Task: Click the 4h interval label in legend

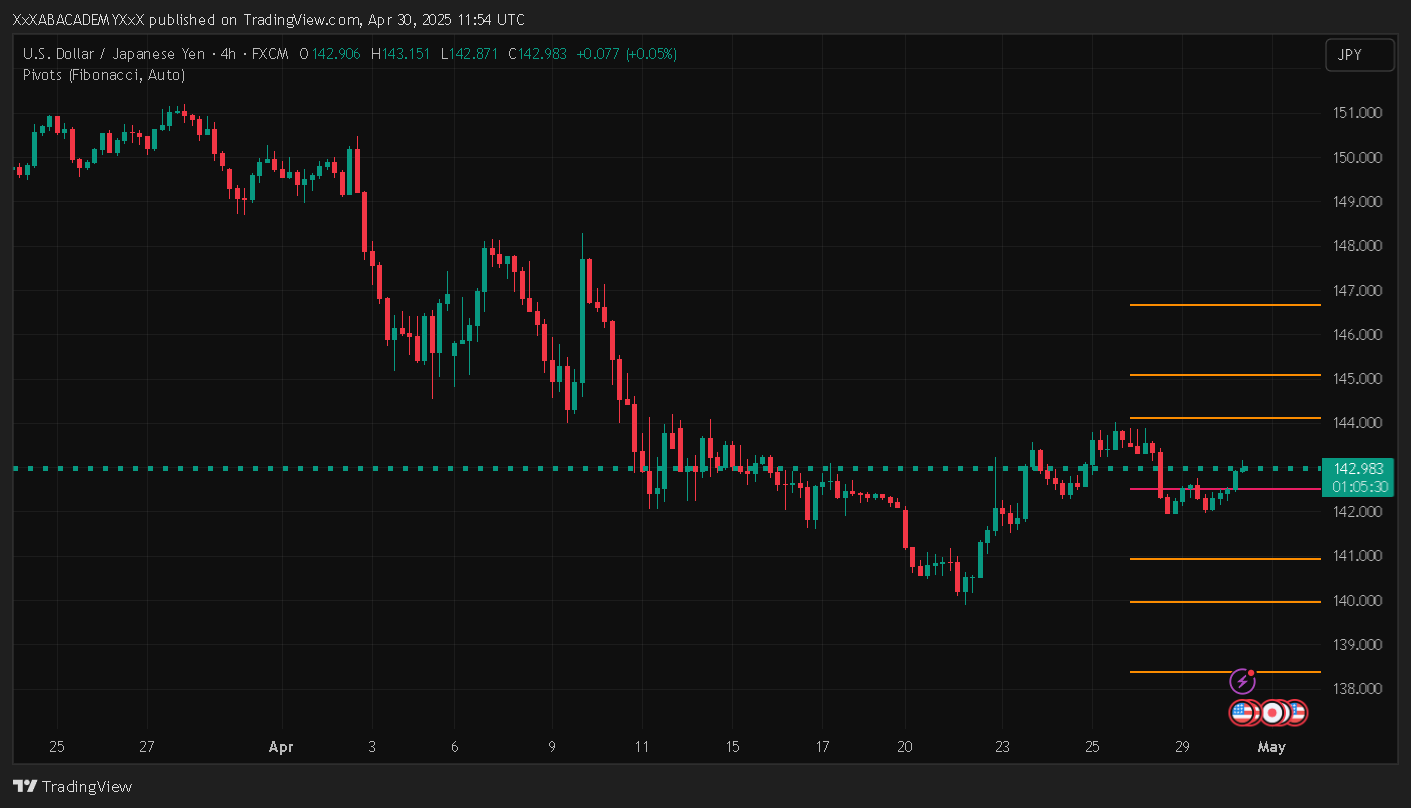Action: coord(228,54)
